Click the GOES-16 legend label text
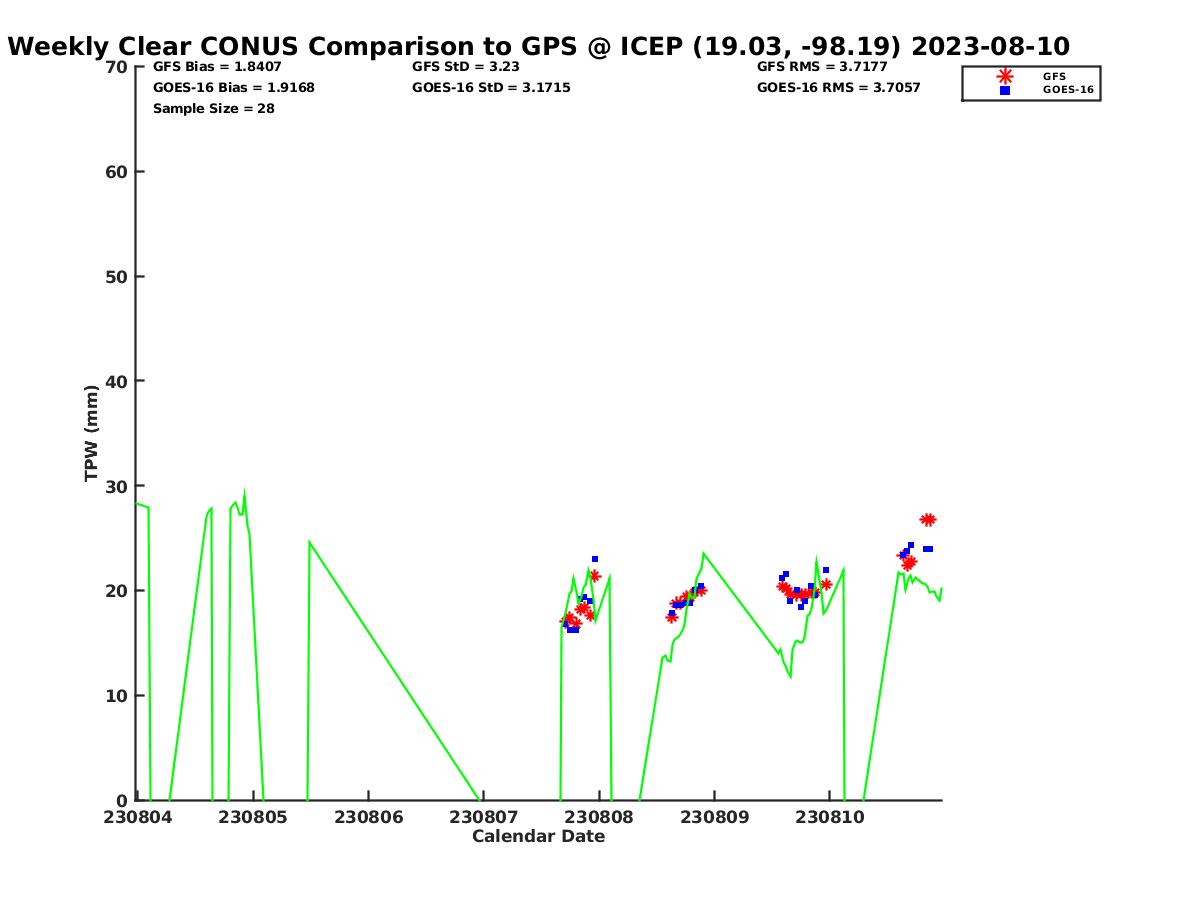Screen dimensions: 1200x900 click(x=1068, y=90)
